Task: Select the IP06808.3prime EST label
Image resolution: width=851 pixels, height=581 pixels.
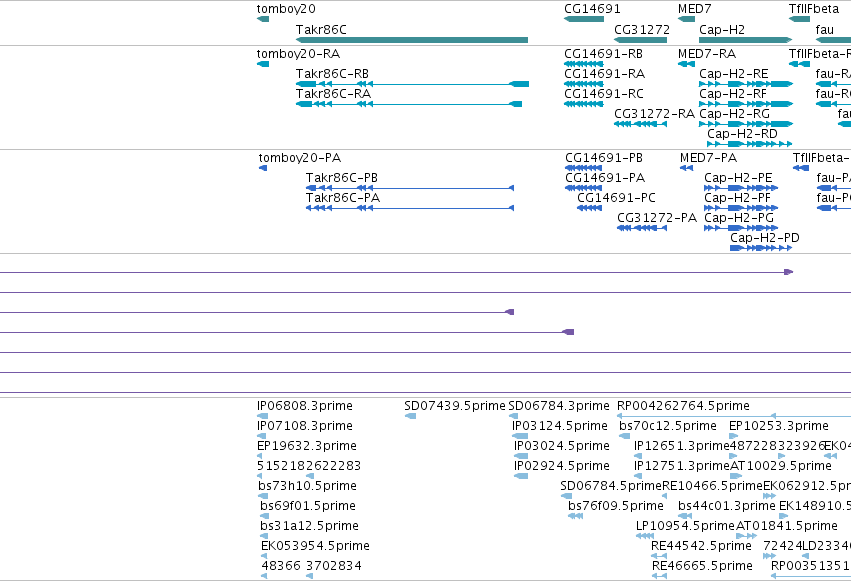Action: click(x=304, y=406)
